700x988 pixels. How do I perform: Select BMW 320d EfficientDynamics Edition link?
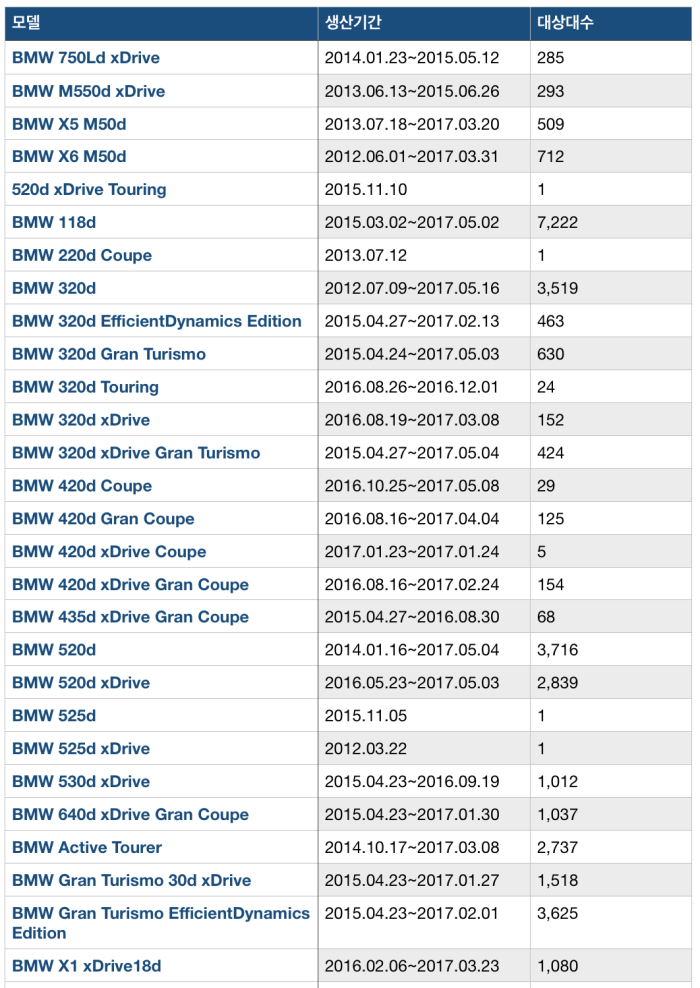[x=157, y=321]
